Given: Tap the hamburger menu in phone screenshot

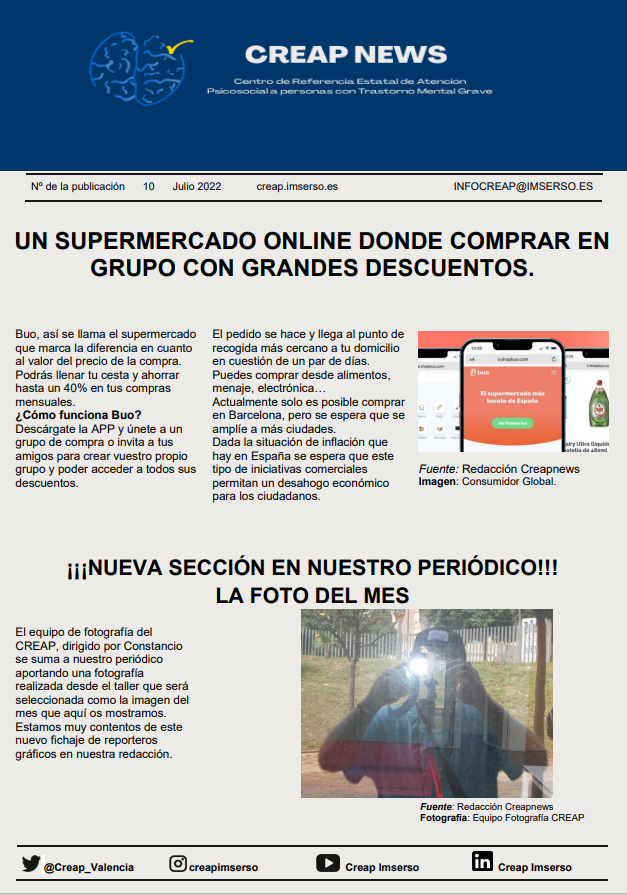Looking at the screenshot, I should (553, 372).
